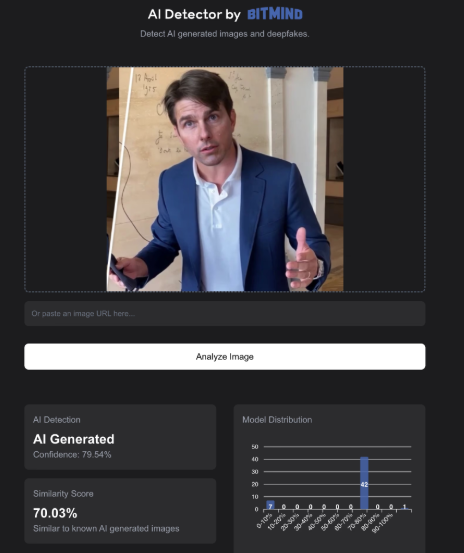The width and height of the screenshot is (464, 553).
Task: Select the 'Confidence: 79.54%' text
Action: [x=72, y=455]
